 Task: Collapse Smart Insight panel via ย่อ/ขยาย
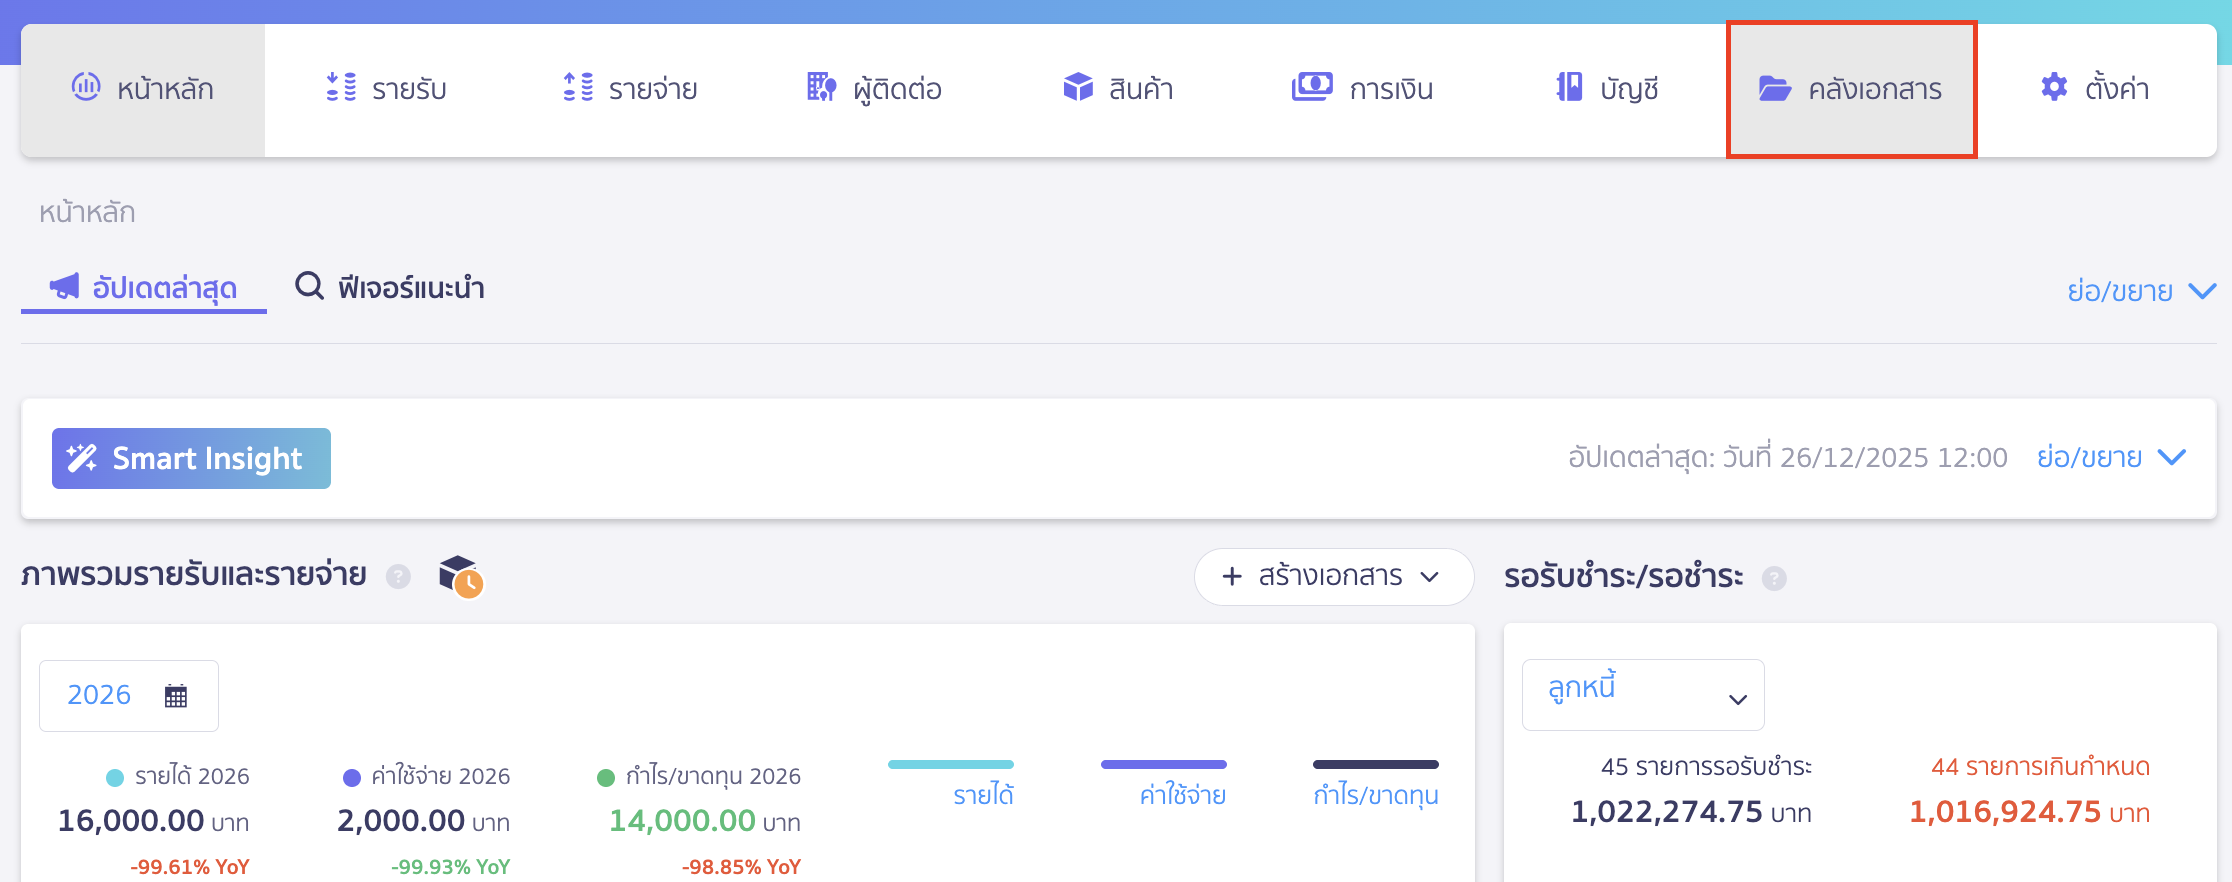(x=2111, y=458)
